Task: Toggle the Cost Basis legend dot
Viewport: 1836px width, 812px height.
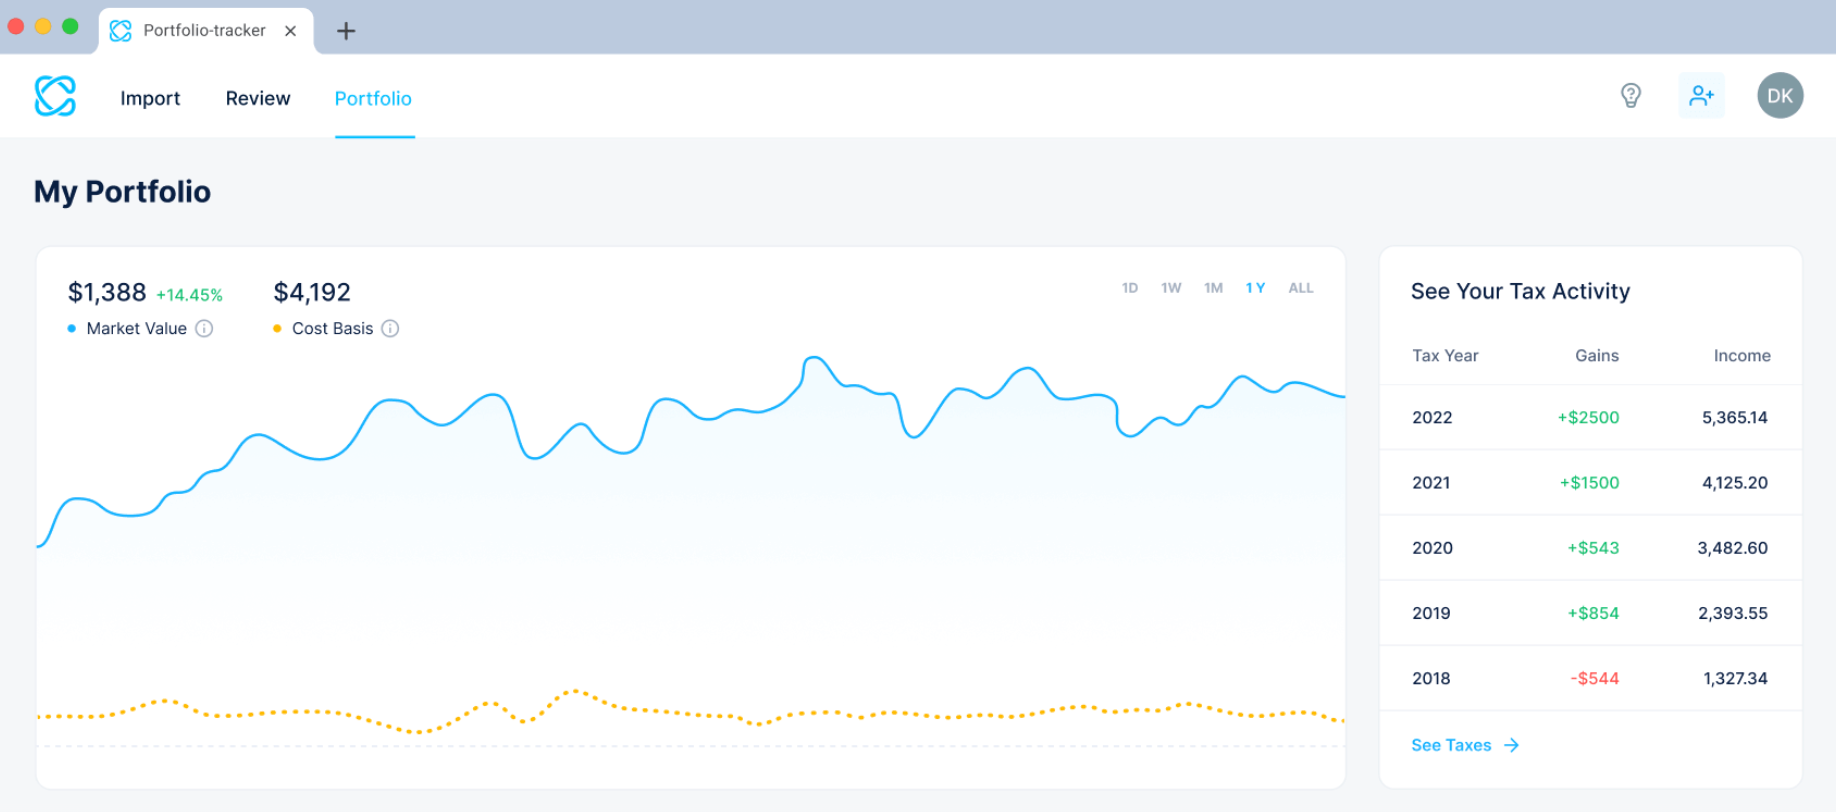Action: pos(276,327)
